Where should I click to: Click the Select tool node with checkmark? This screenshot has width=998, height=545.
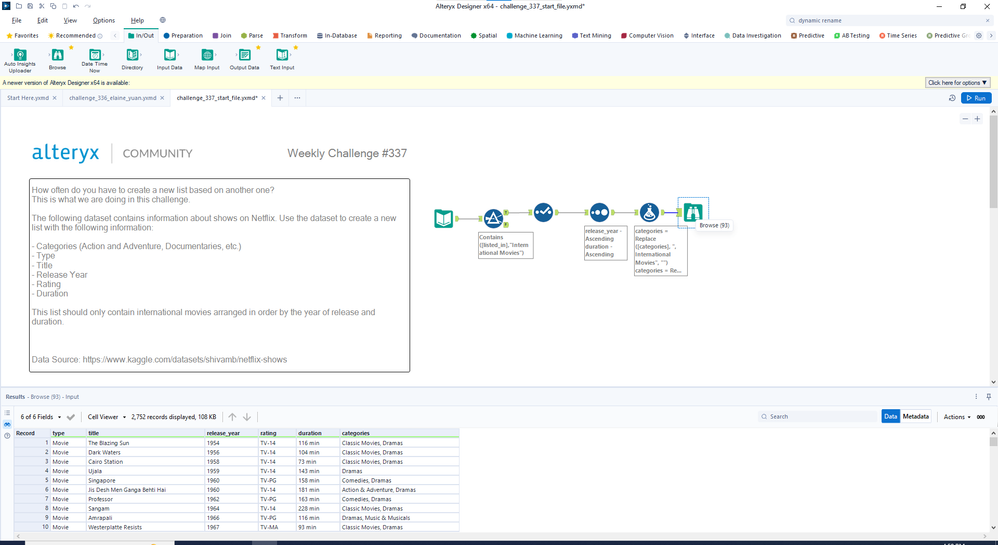coord(543,212)
